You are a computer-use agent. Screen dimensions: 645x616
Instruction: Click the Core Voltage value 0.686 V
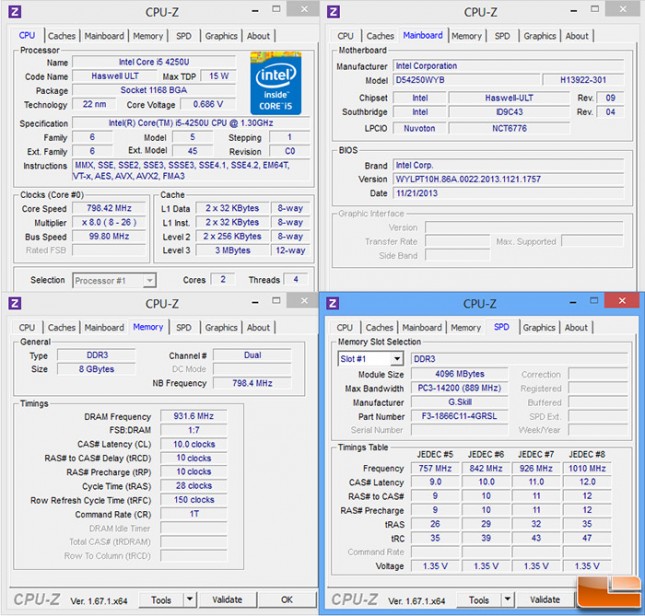[208, 104]
